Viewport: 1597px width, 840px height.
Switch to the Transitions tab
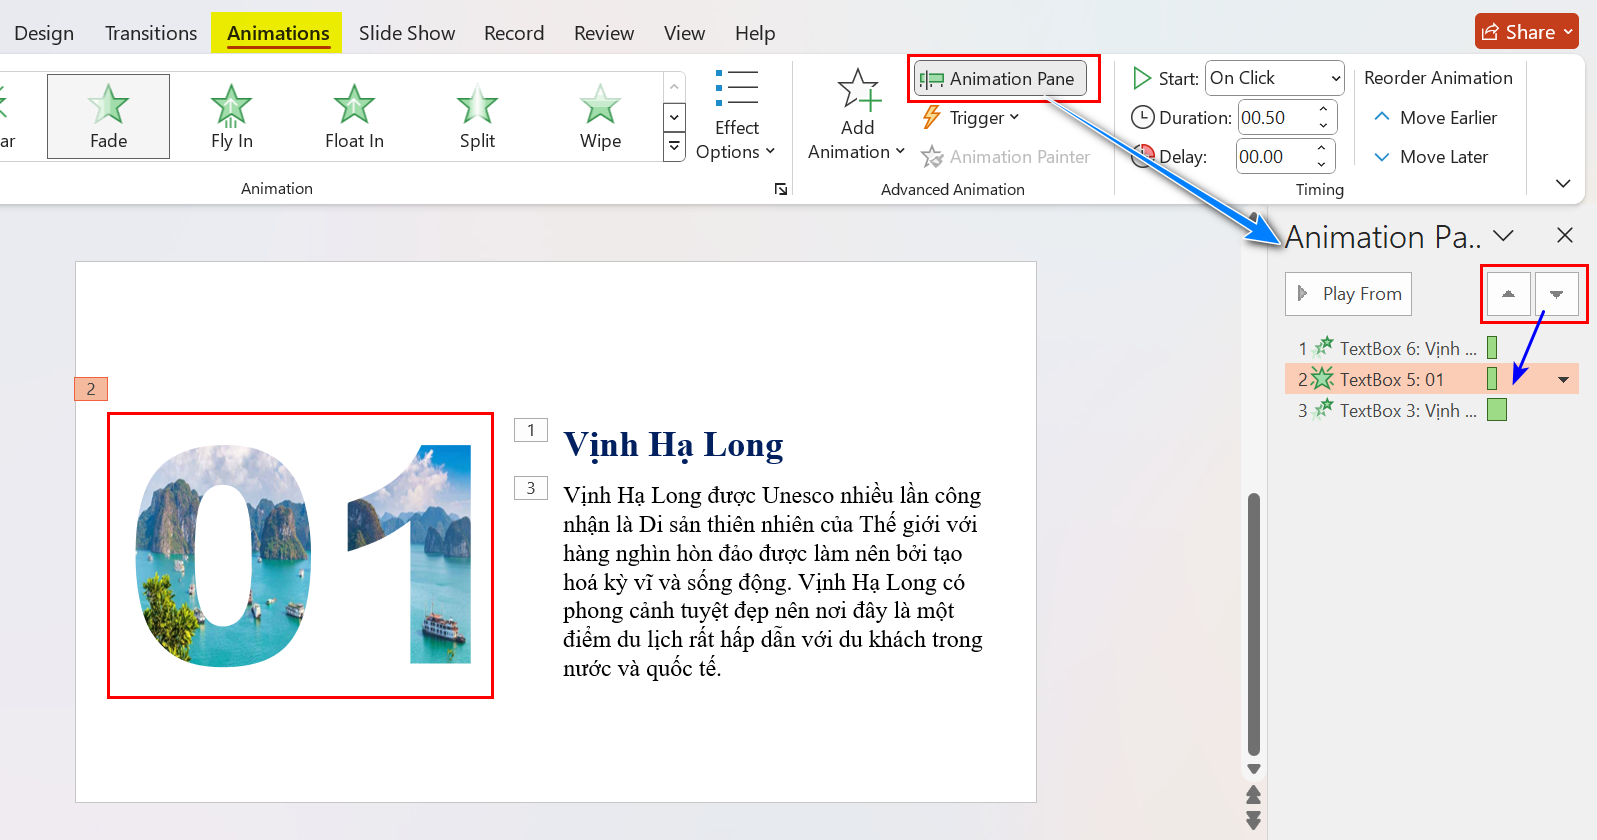click(151, 33)
